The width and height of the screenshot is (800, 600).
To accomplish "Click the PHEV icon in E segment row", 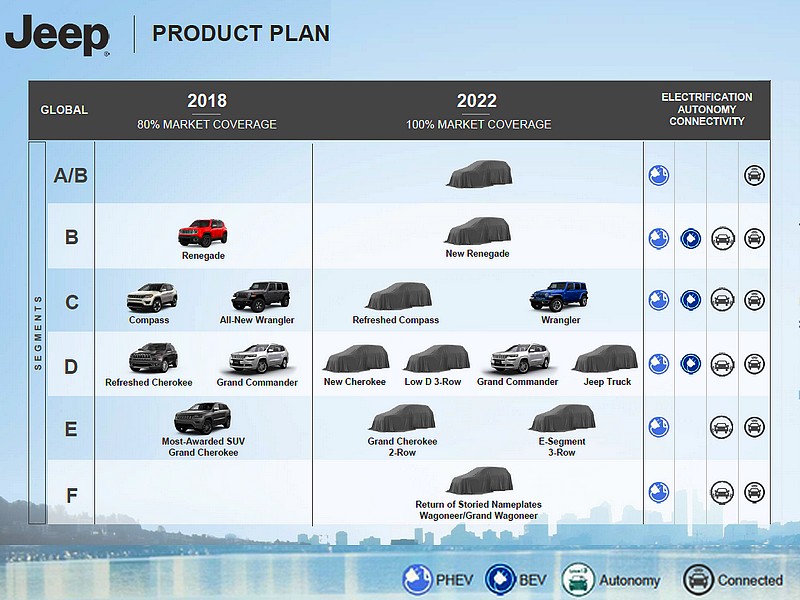I will click(x=659, y=427).
